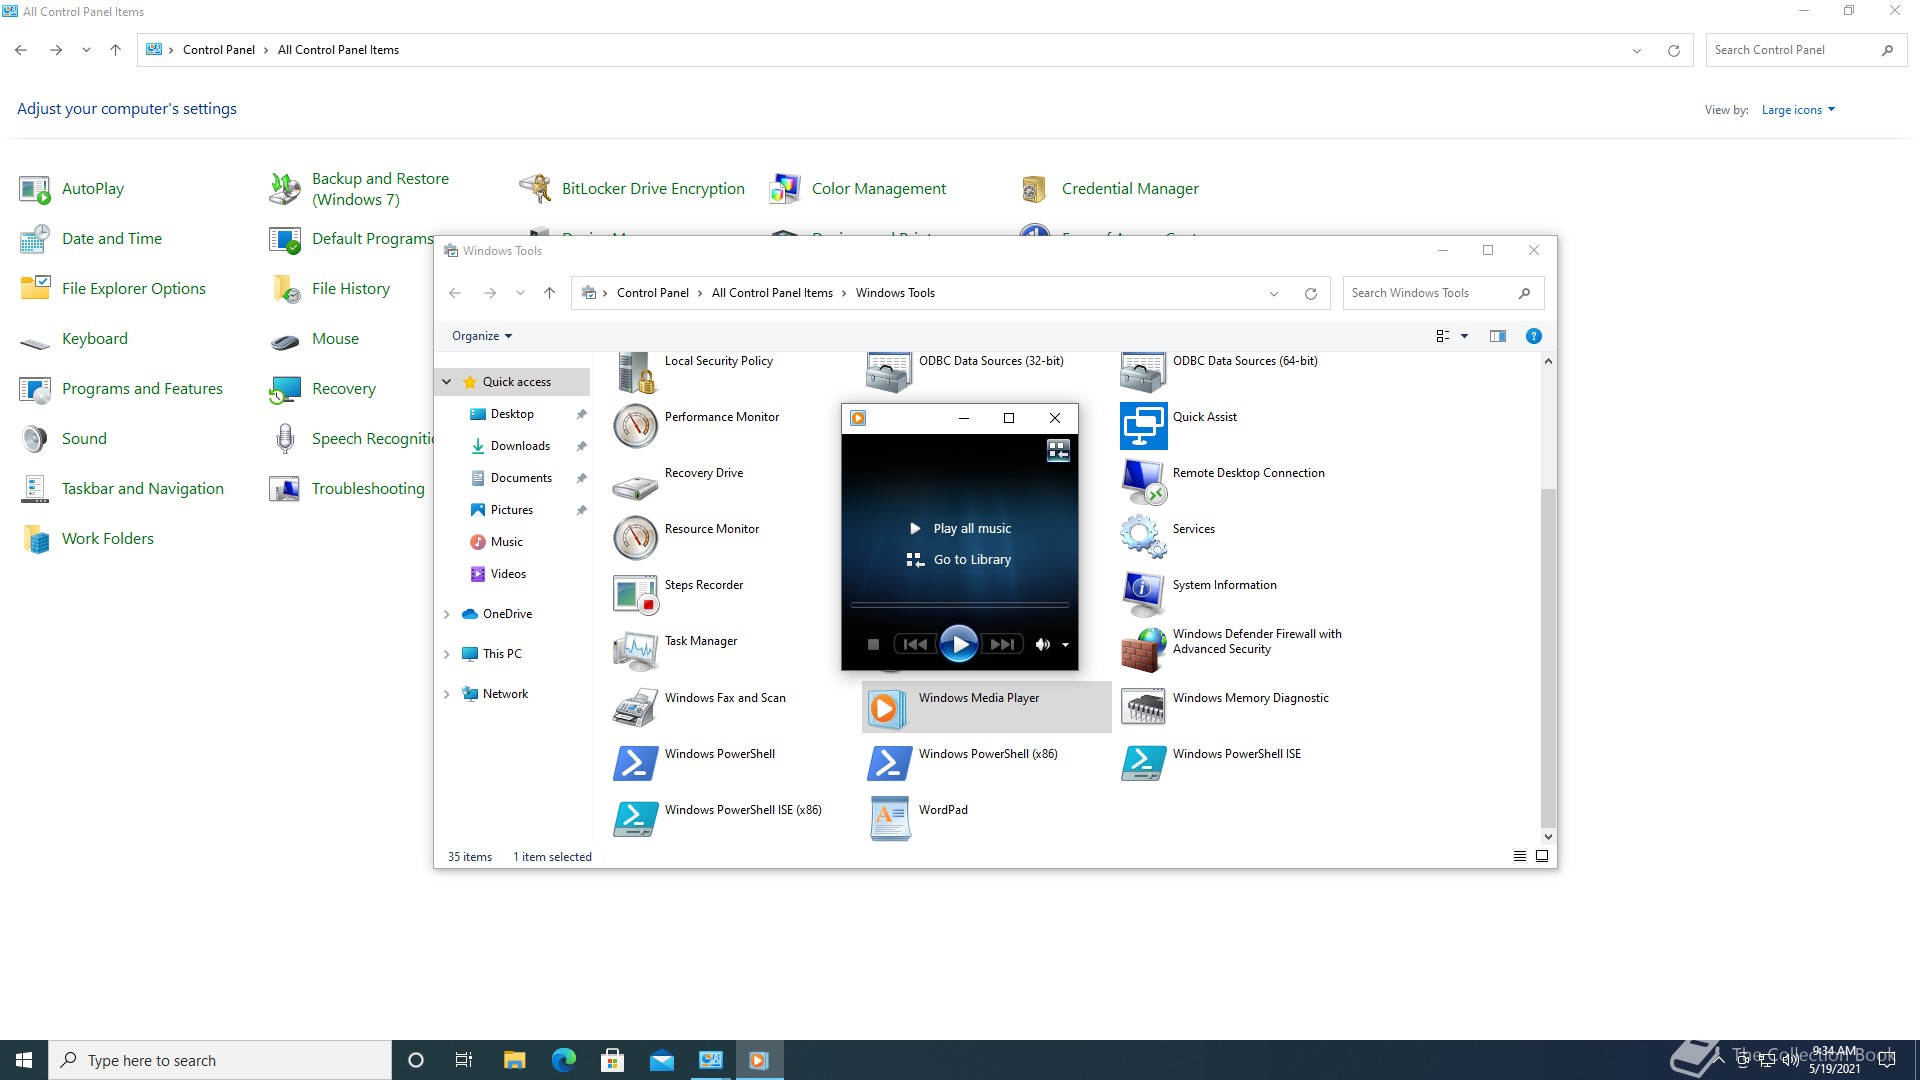This screenshot has width=1920, height=1080.
Task: Select Pictures in navigation pane
Action: click(x=512, y=510)
